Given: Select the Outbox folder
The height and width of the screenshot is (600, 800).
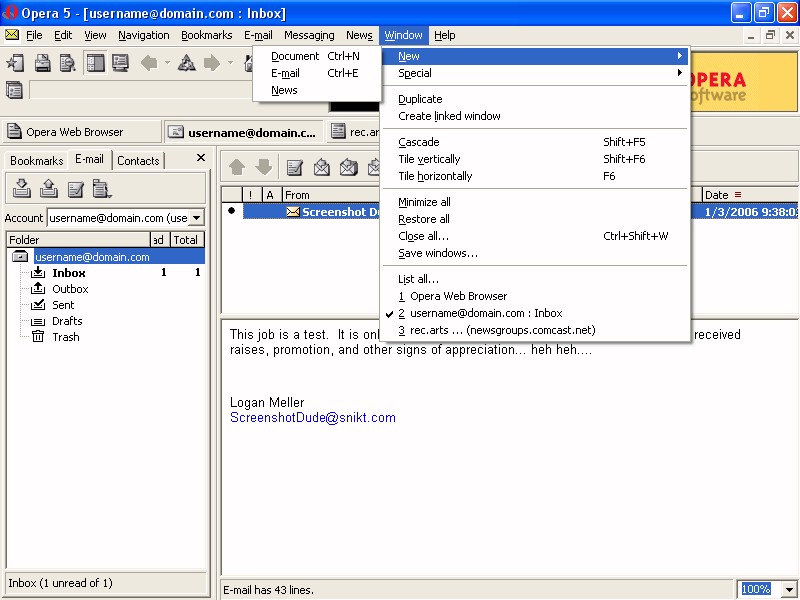Looking at the screenshot, I should click(70, 289).
